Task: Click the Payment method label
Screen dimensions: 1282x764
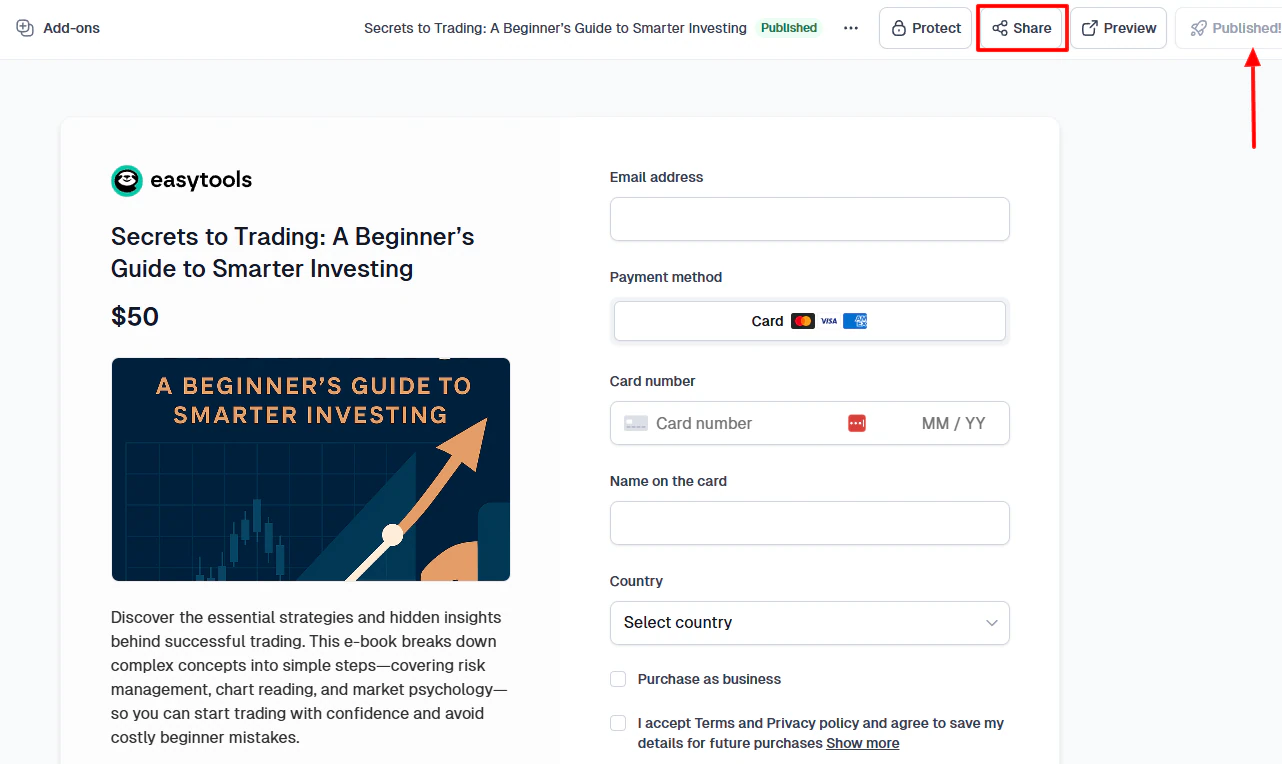Action: point(666,277)
